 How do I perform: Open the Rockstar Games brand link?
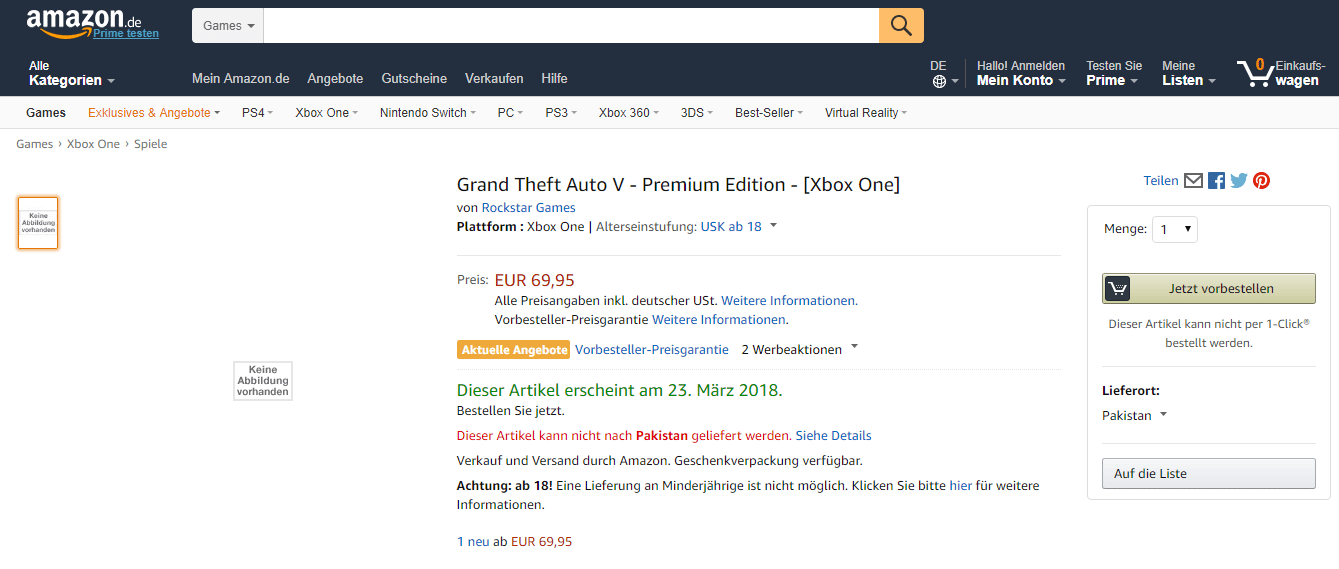[528, 208]
